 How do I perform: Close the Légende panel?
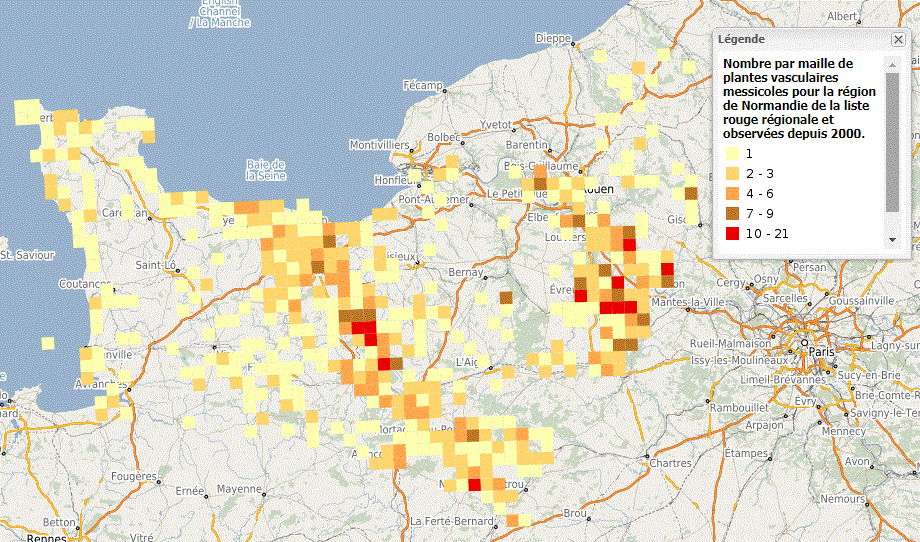point(897,39)
